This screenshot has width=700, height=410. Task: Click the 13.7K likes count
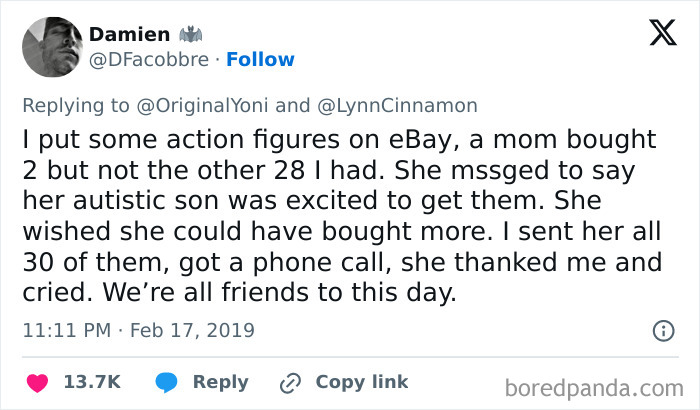[x=92, y=382]
